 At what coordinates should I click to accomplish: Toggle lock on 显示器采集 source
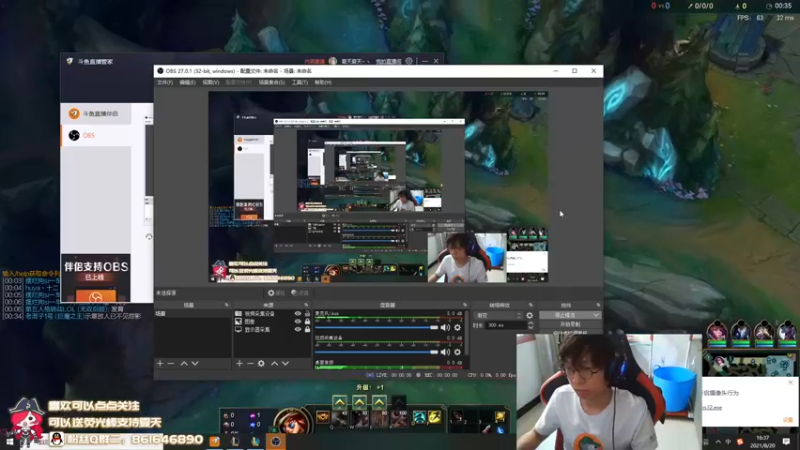coord(307,330)
